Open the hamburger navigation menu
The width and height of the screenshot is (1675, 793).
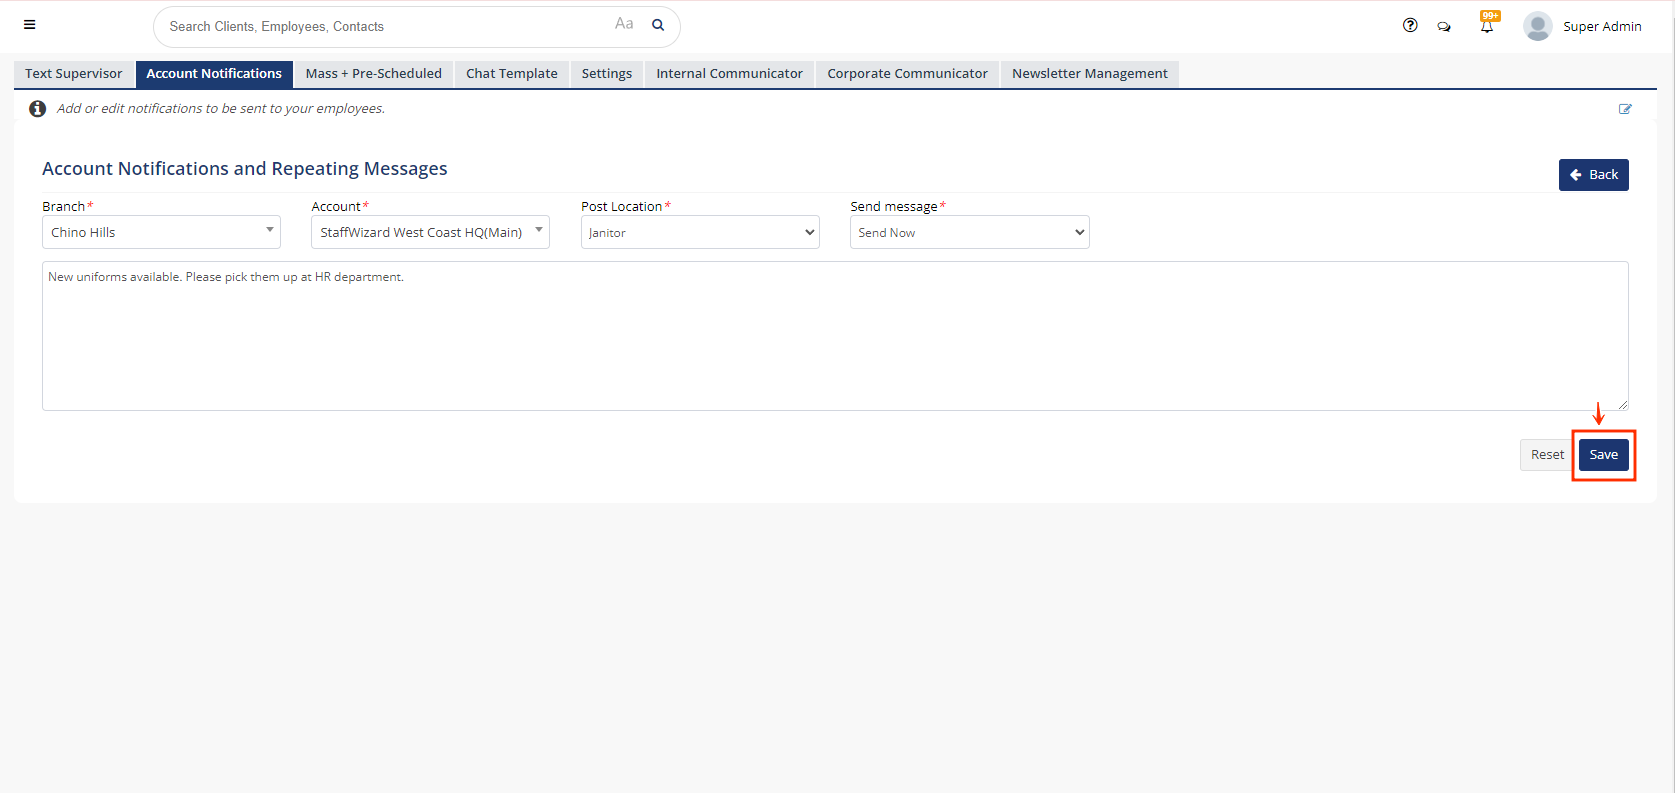[30, 25]
